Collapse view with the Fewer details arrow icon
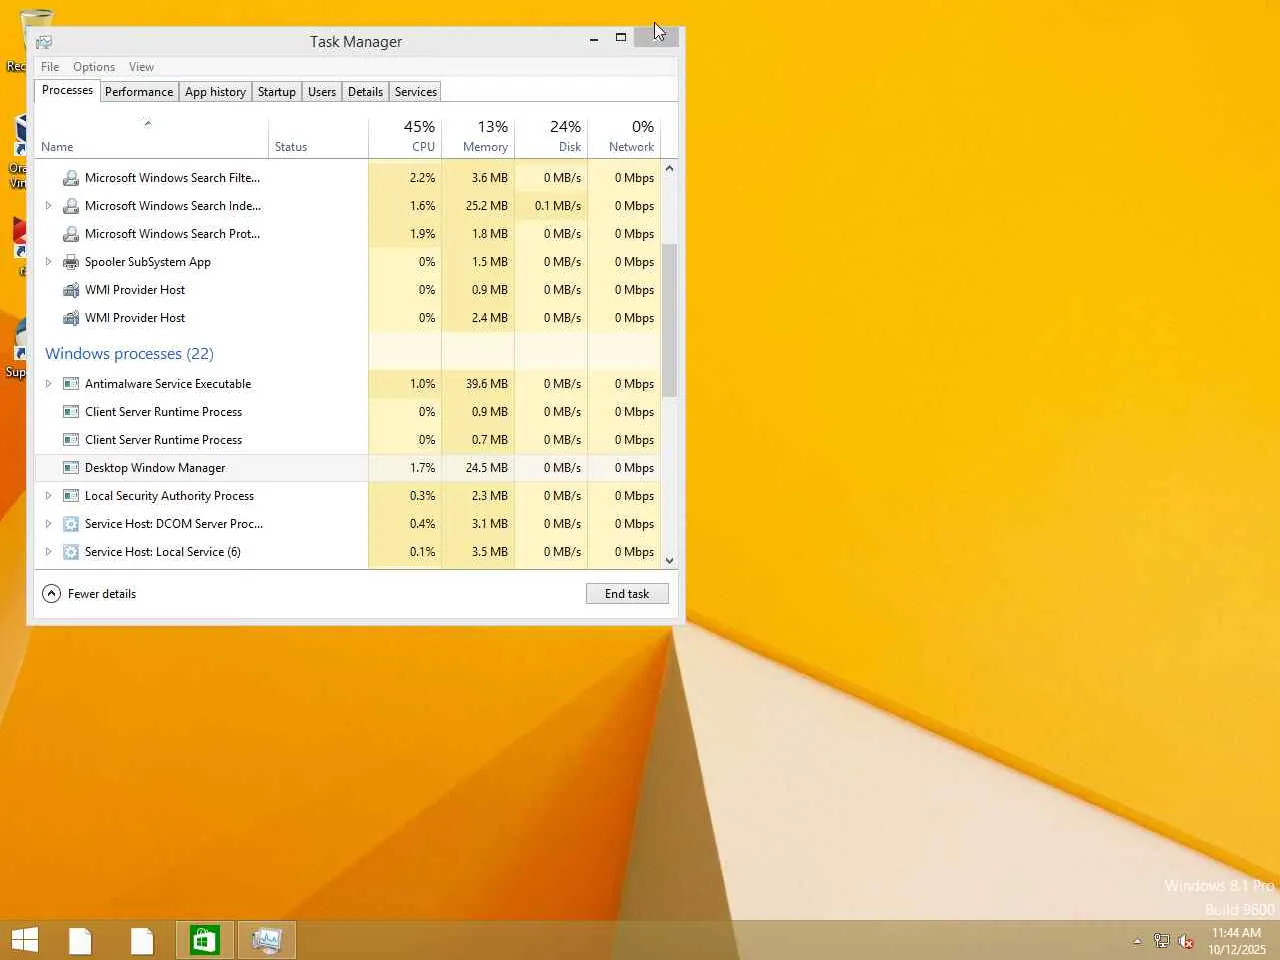This screenshot has height=960, width=1280. 51,594
